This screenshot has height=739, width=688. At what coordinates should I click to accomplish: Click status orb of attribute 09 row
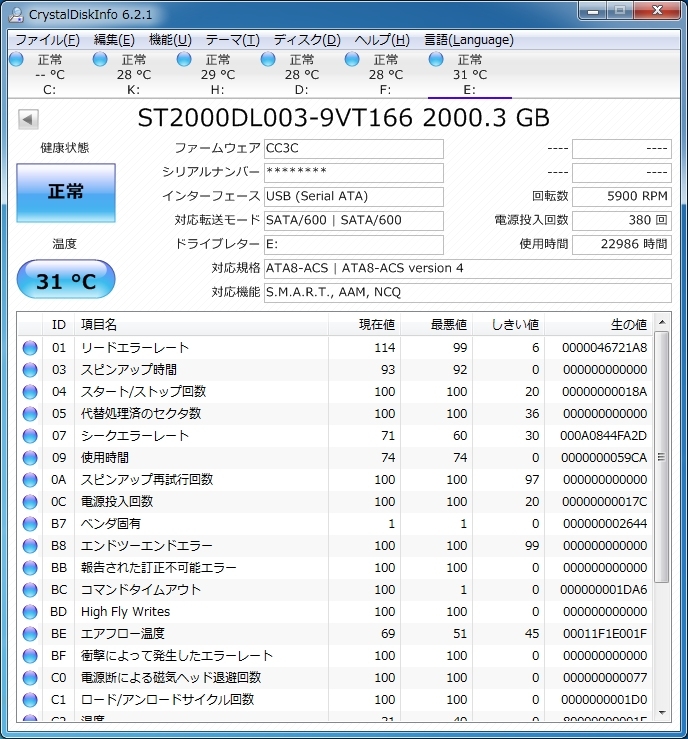point(30,458)
